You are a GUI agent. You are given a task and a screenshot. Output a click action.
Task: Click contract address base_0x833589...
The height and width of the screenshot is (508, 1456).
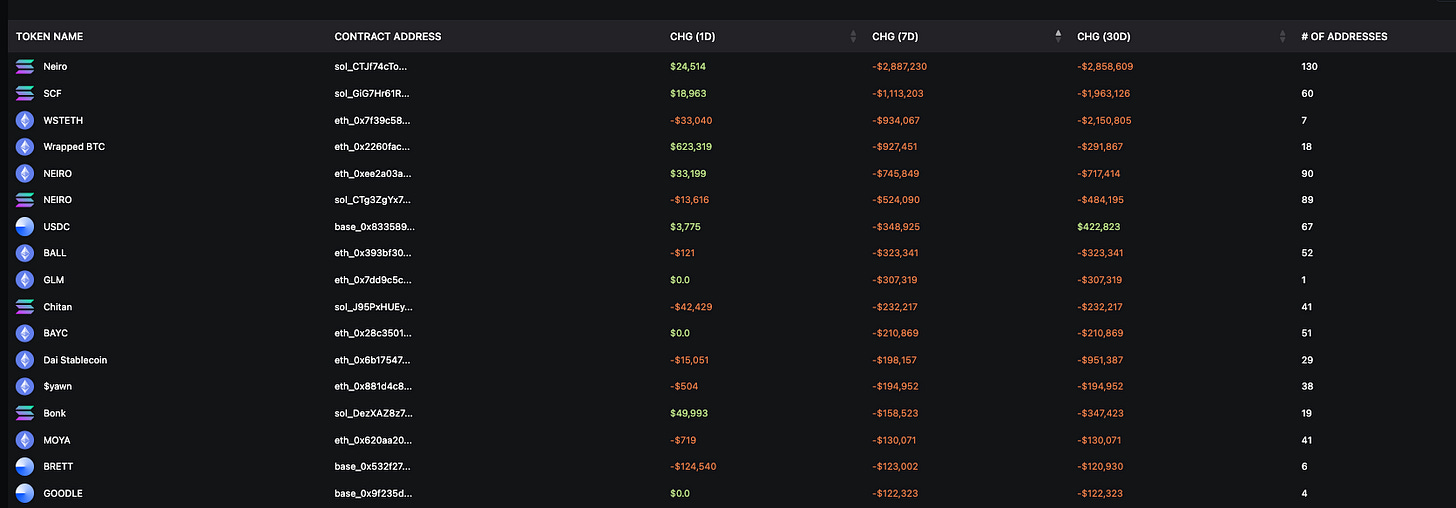(x=374, y=227)
